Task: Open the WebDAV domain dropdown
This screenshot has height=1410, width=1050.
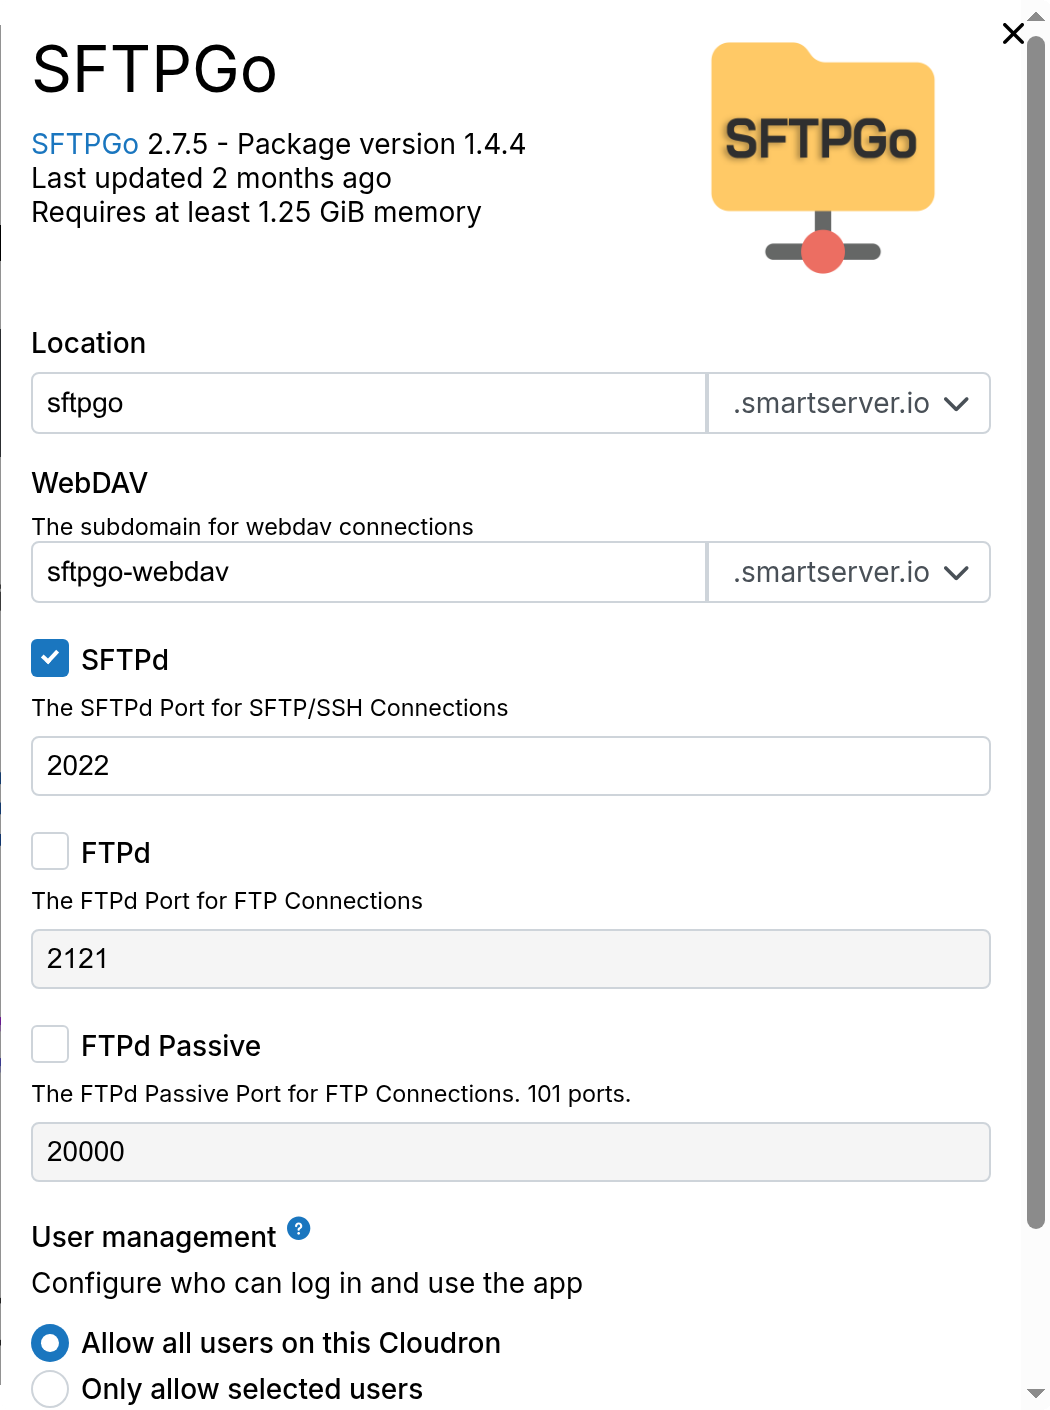Action: pos(849,572)
